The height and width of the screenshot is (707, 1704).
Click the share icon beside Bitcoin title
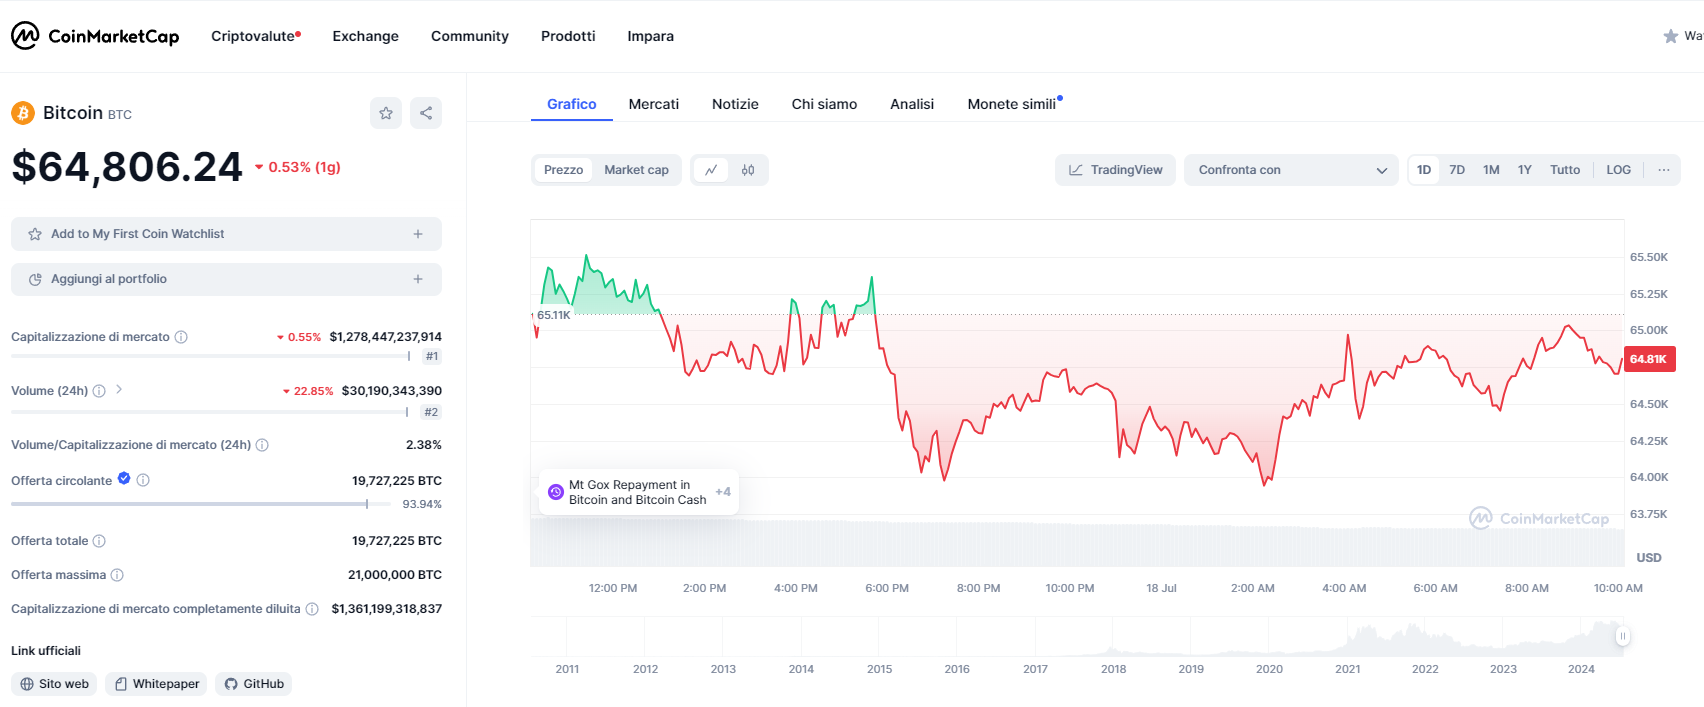click(x=426, y=113)
